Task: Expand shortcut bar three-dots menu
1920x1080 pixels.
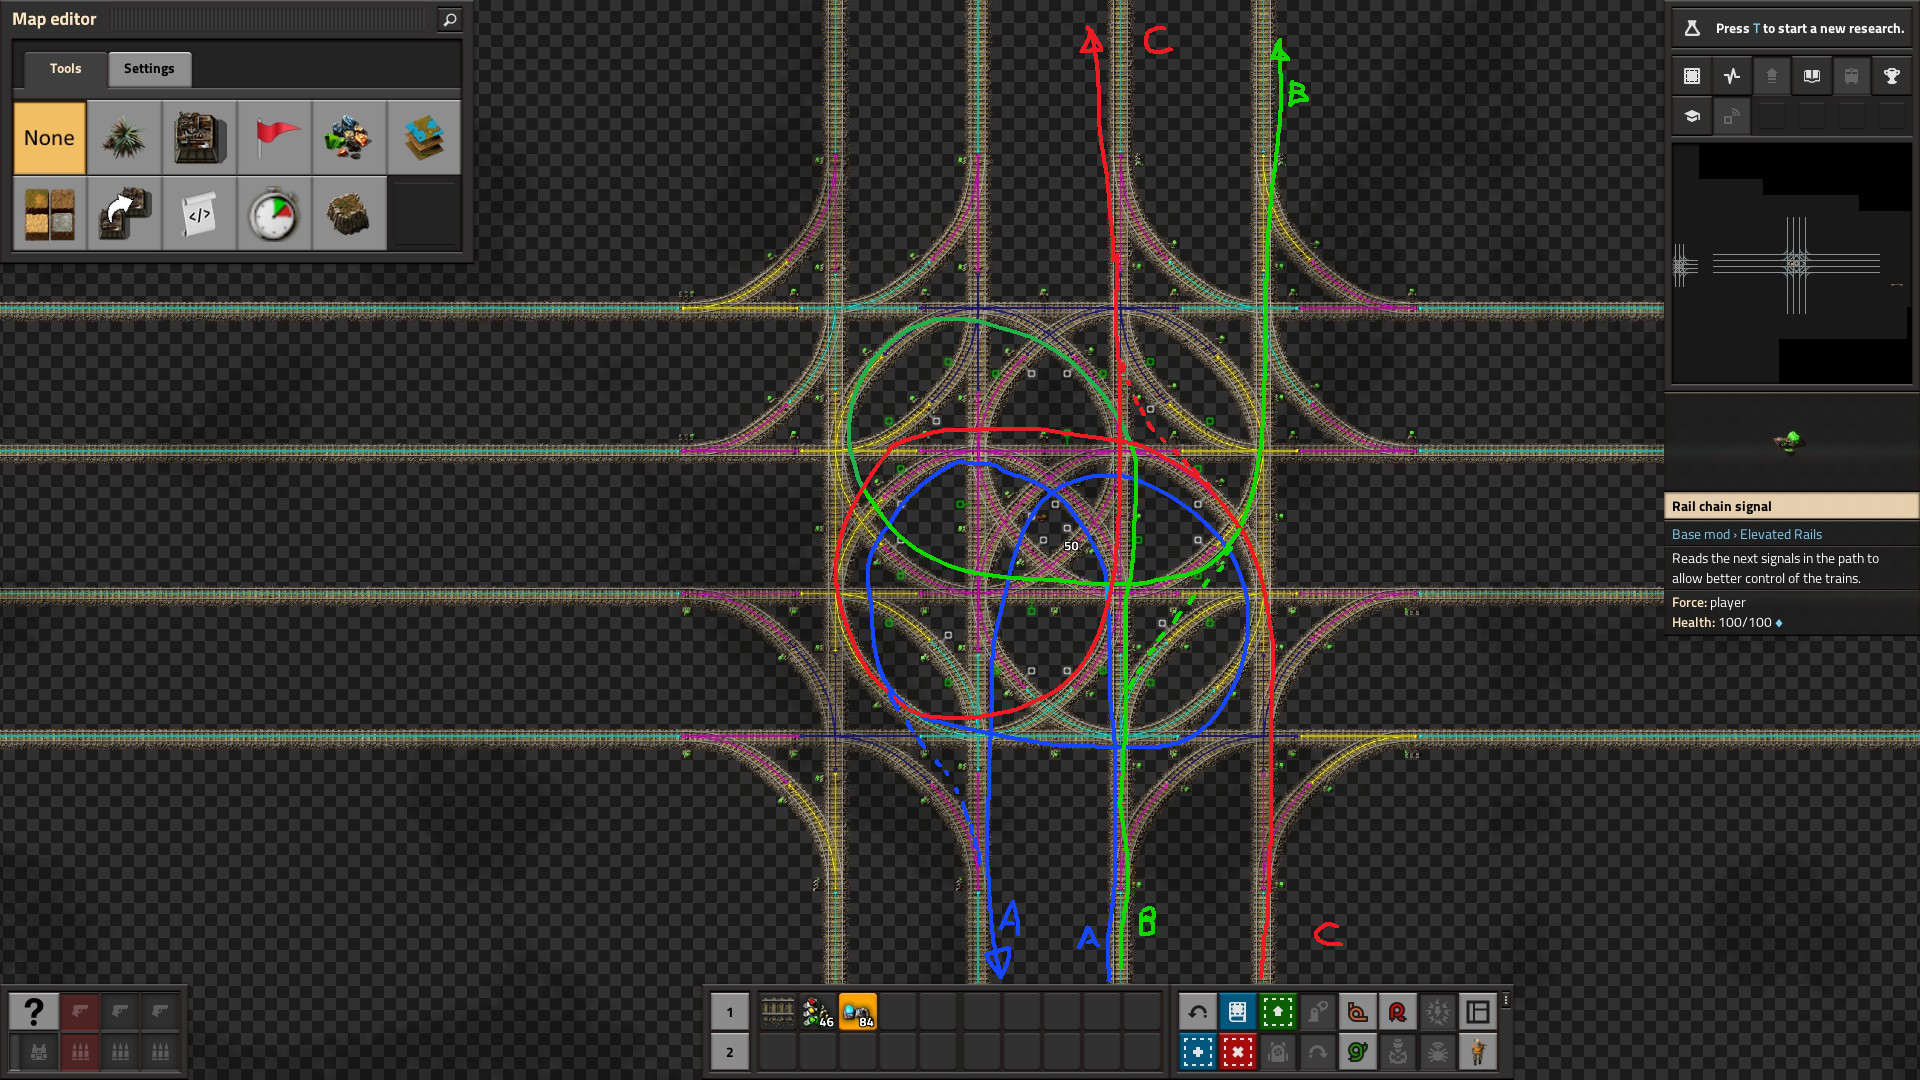Action: [1506, 1000]
